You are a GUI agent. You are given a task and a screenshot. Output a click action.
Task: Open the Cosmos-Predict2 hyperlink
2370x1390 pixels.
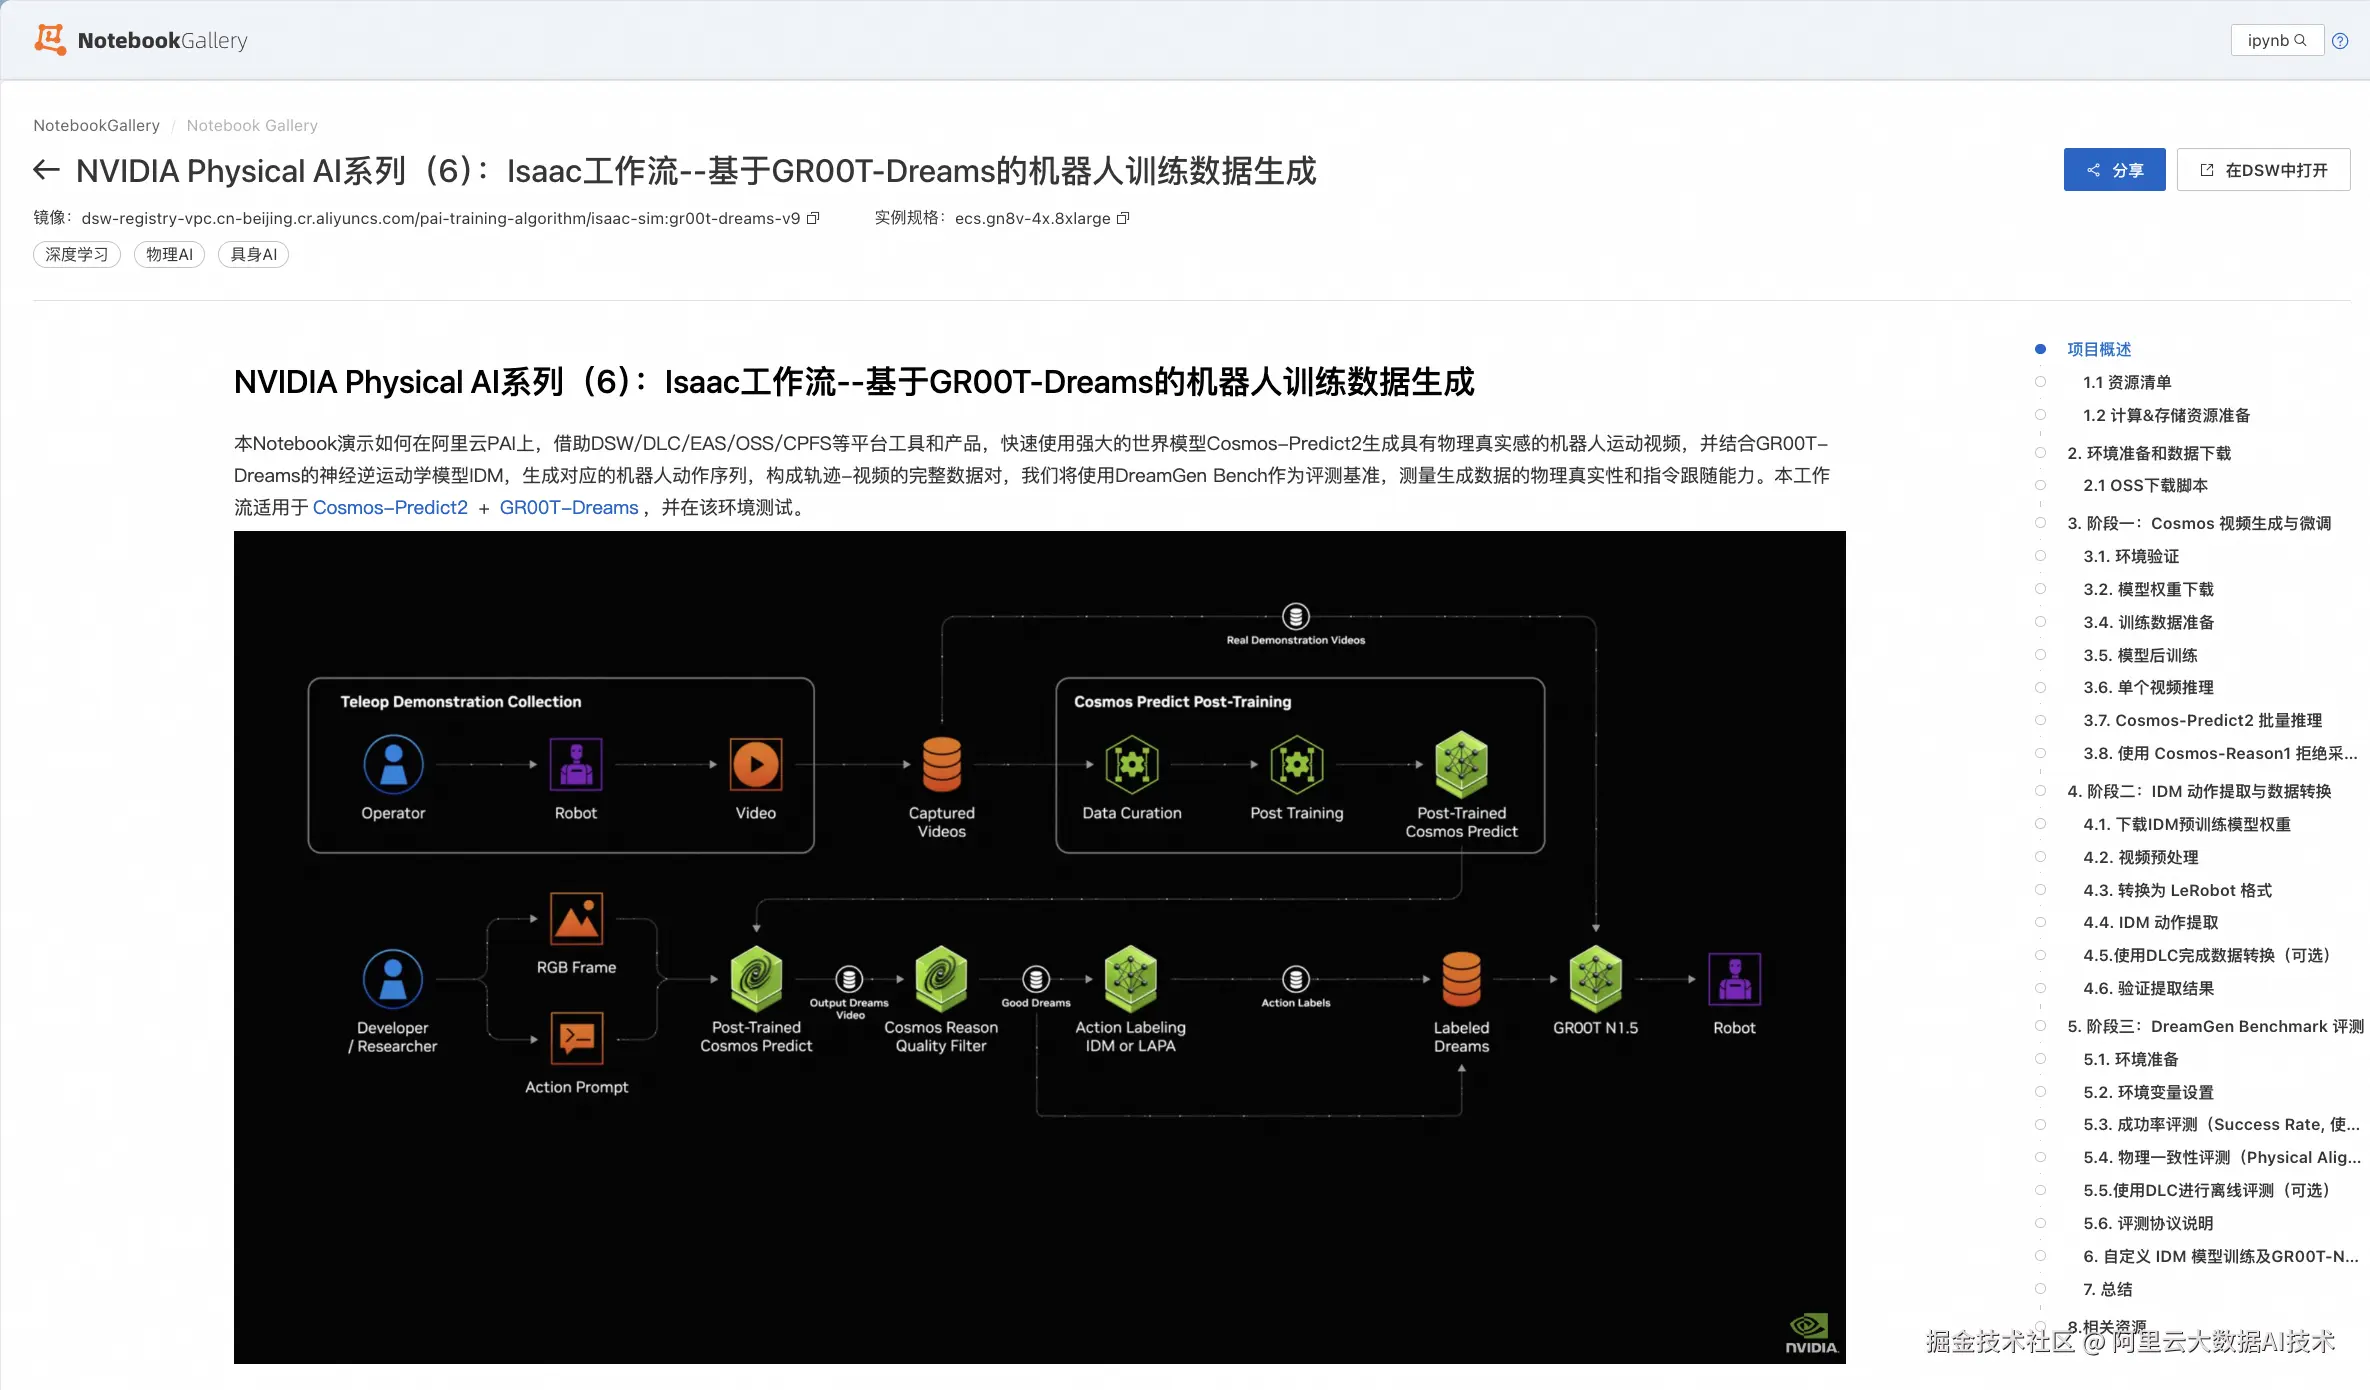[390, 507]
